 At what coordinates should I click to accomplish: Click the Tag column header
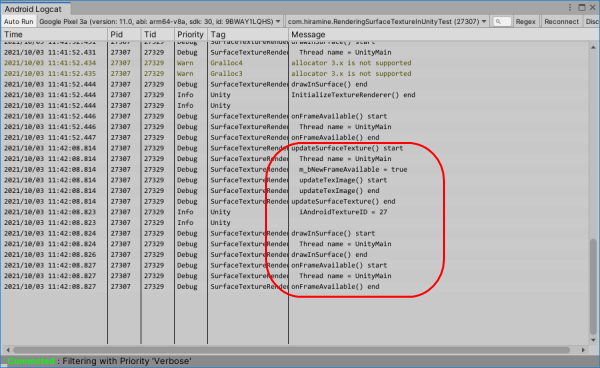point(248,34)
